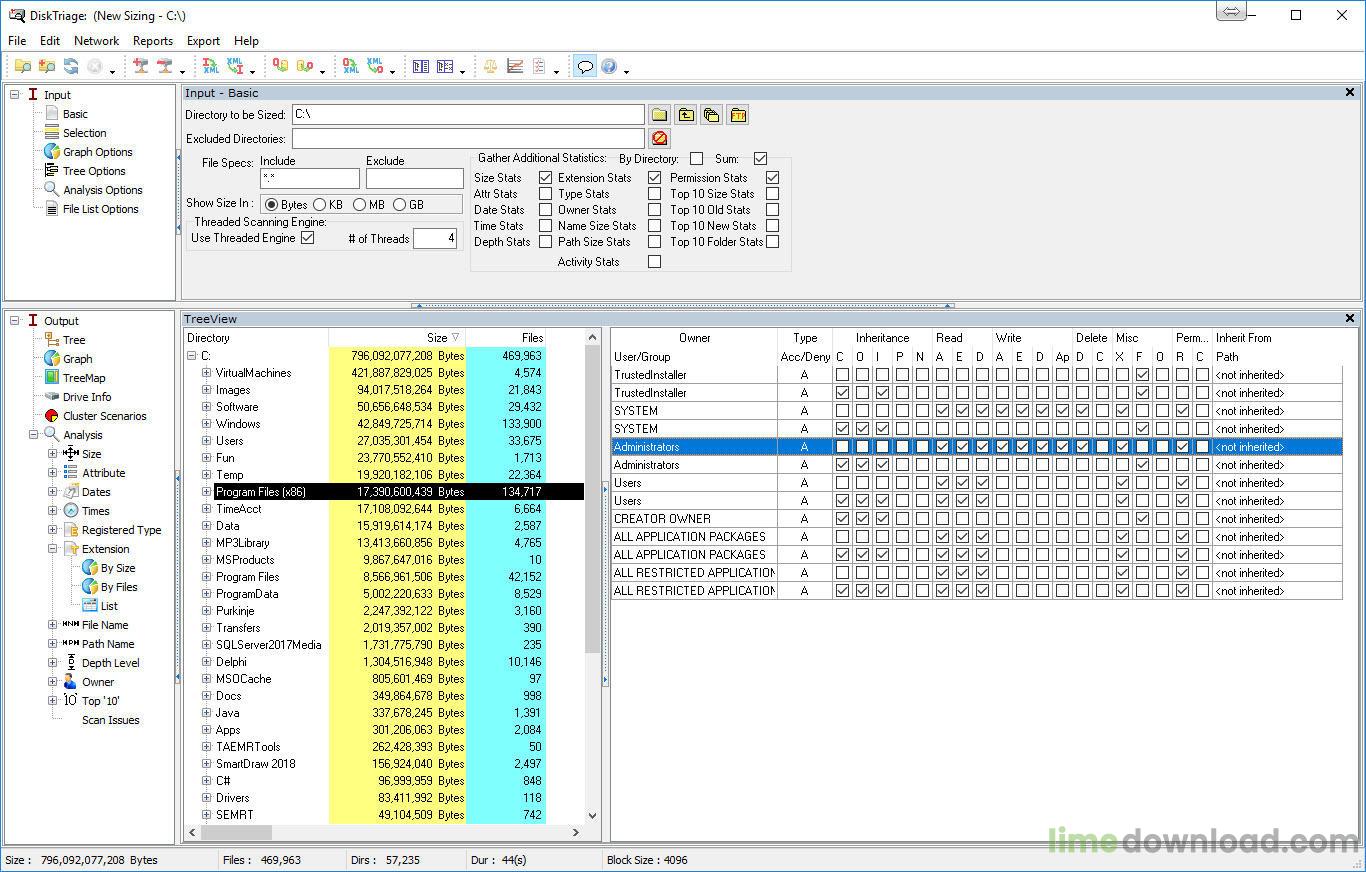Click the help question mark toolbar icon
The width and height of the screenshot is (1366, 872).
(x=609, y=67)
